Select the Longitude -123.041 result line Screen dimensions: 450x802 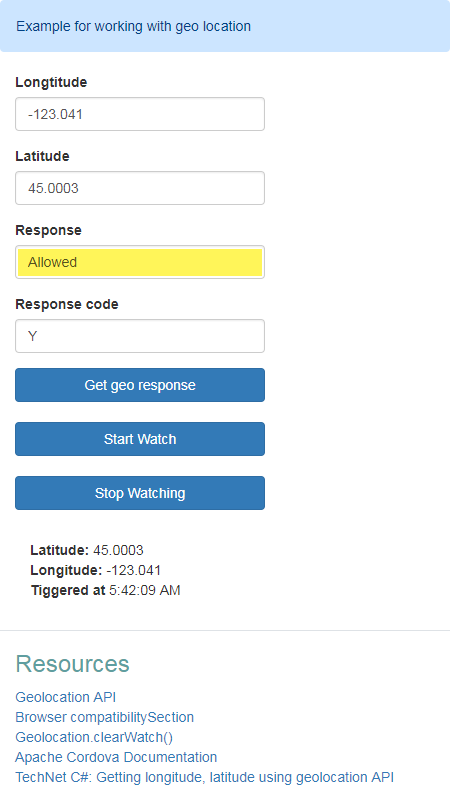[x=96, y=570]
